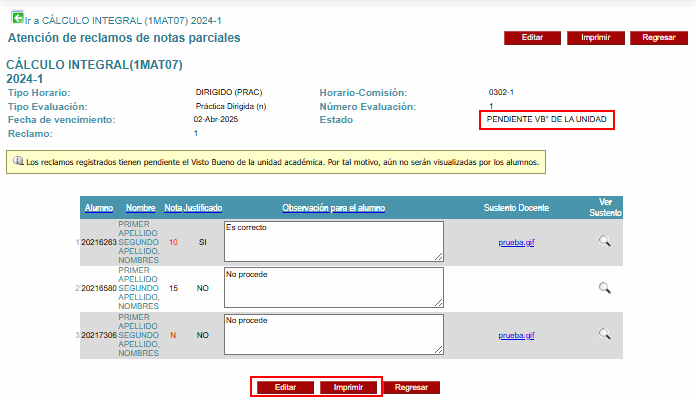Click the Sustento Docente column header

pyautogui.click(x=516, y=208)
